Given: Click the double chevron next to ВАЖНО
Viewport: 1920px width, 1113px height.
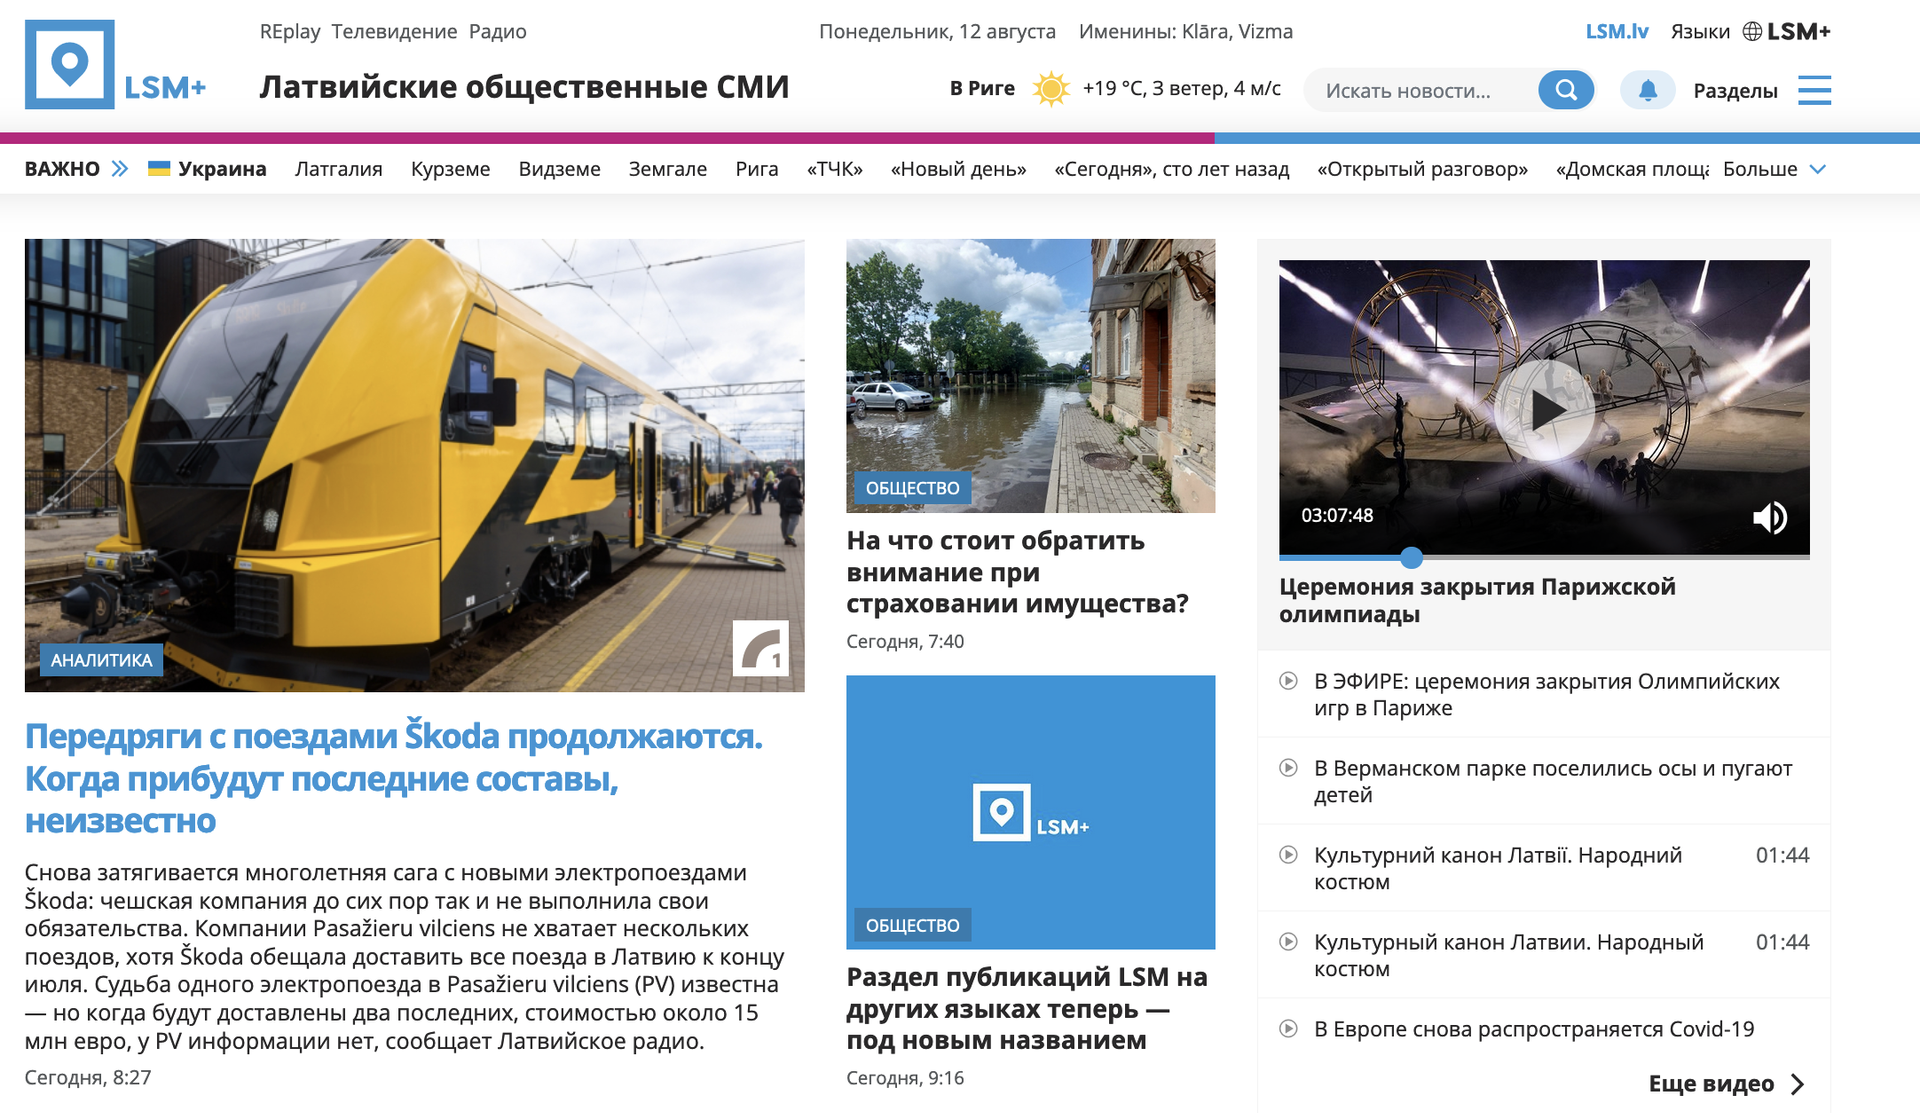Looking at the screenshot, I should click(x=120, y=169).
